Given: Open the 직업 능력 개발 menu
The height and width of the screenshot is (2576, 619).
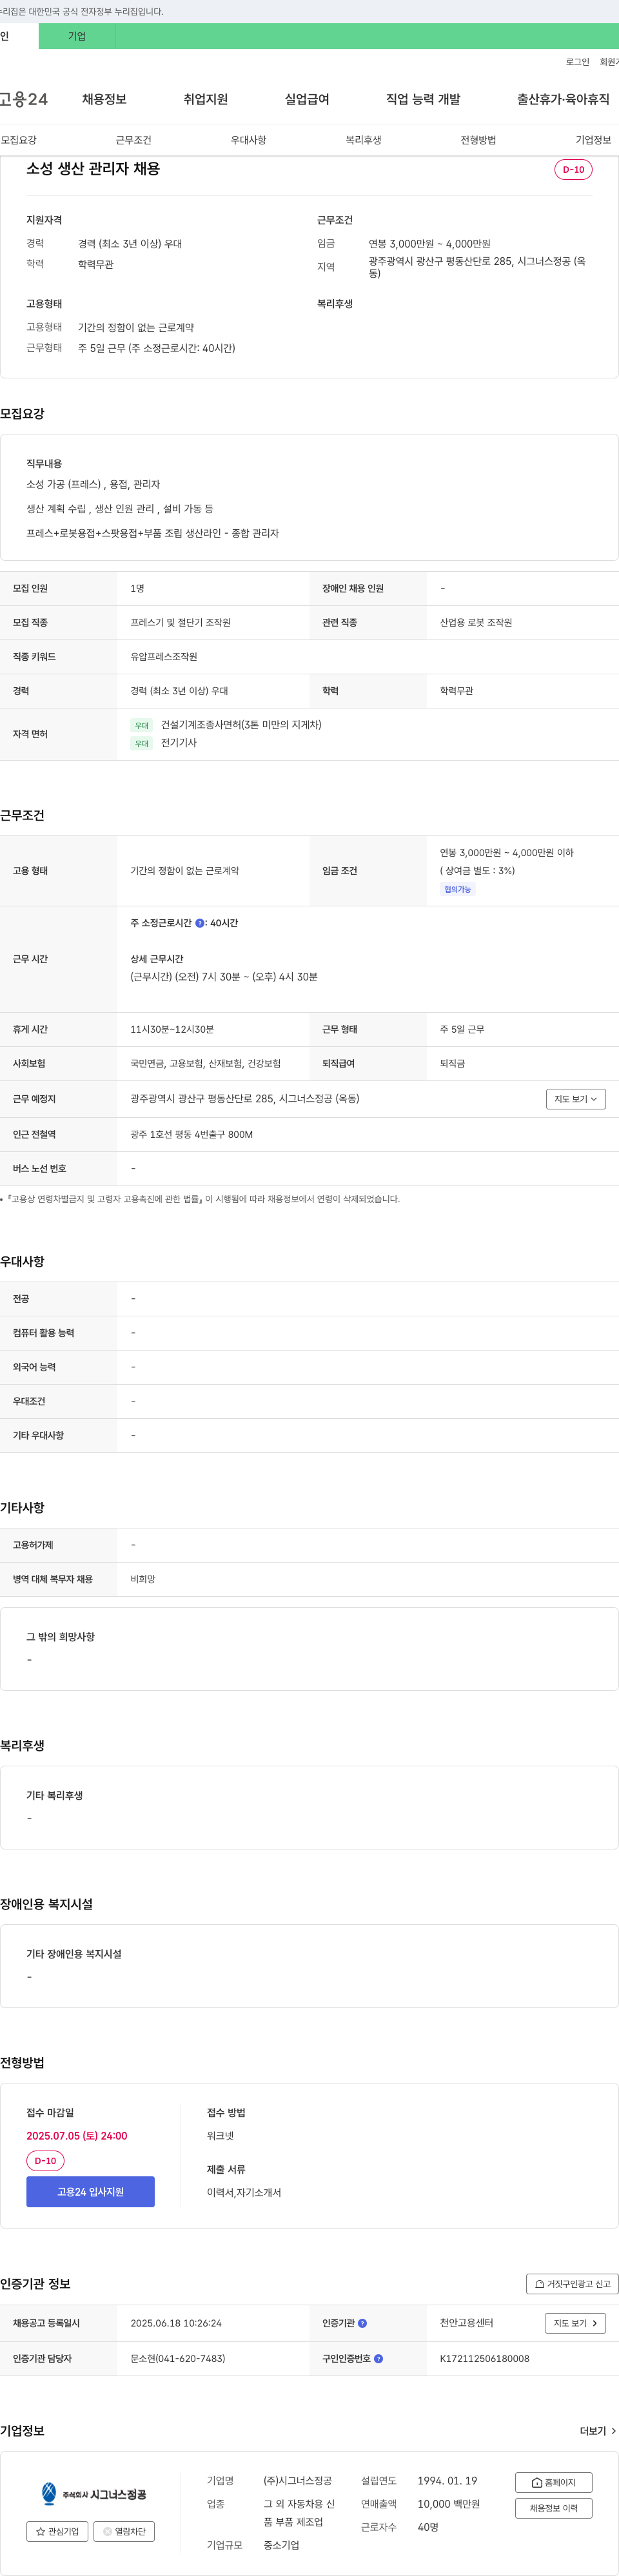Looking at the screenshot, I should [x=423, y=99].
